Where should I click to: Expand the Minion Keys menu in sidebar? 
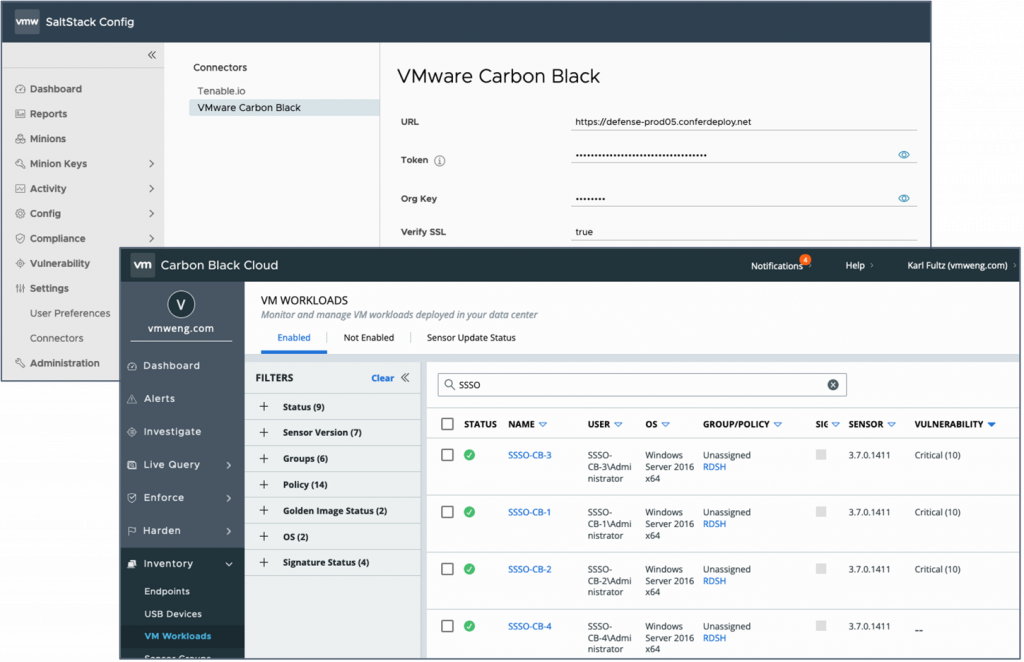151,164
